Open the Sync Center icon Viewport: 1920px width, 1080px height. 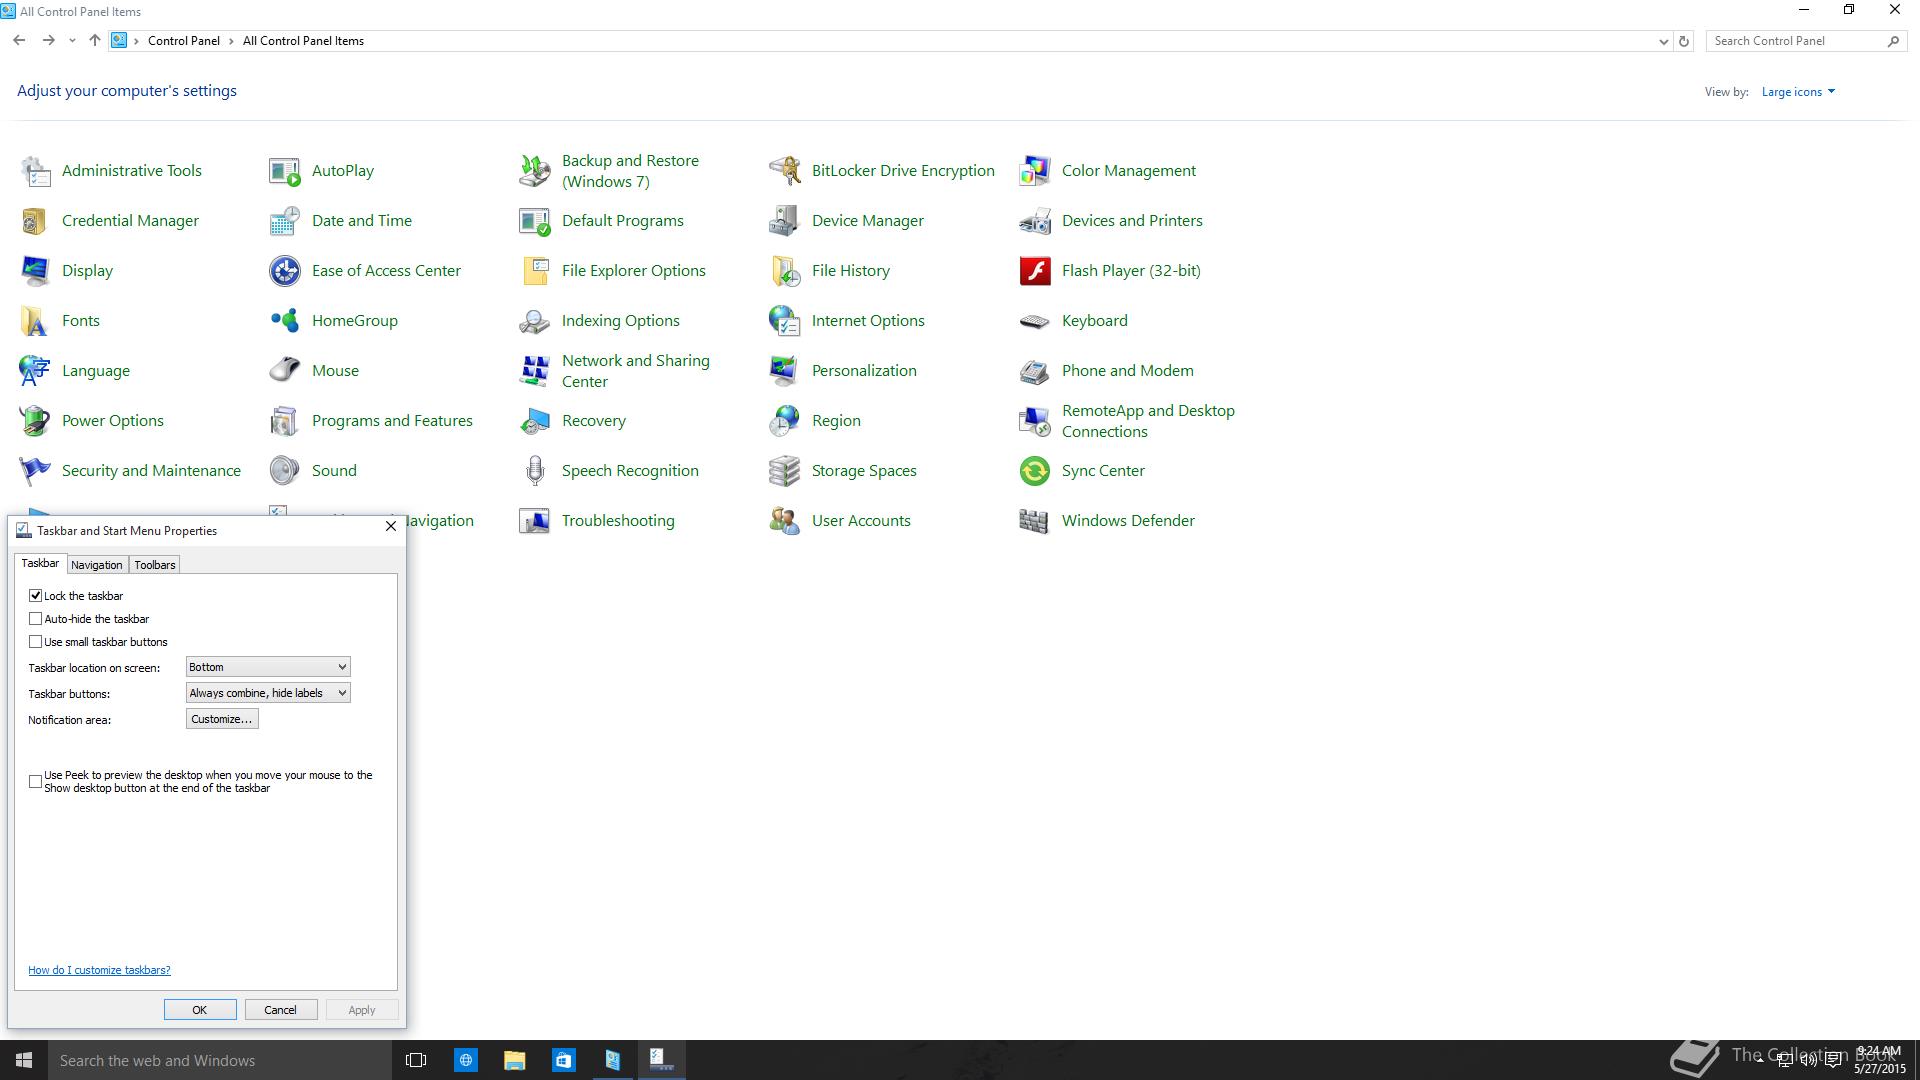[x=1035, y=471]
